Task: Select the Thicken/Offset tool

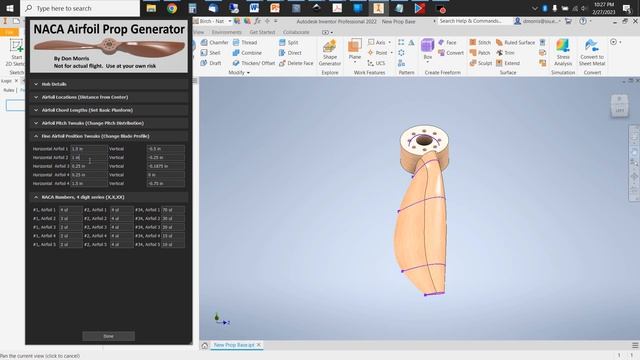Action: [x=253, y=63]
